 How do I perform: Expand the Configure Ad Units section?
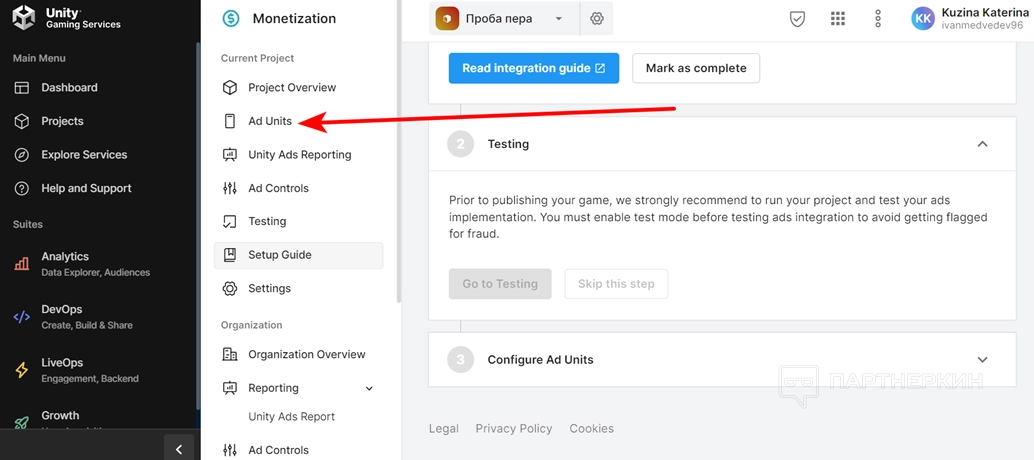pos(982,360)
